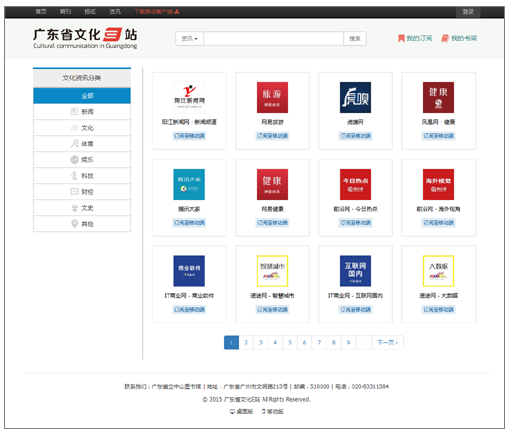Screen dimensions: 510x434
Task: Click 订阅至移动端 under 虎嗅网
Action: (355, 136)
